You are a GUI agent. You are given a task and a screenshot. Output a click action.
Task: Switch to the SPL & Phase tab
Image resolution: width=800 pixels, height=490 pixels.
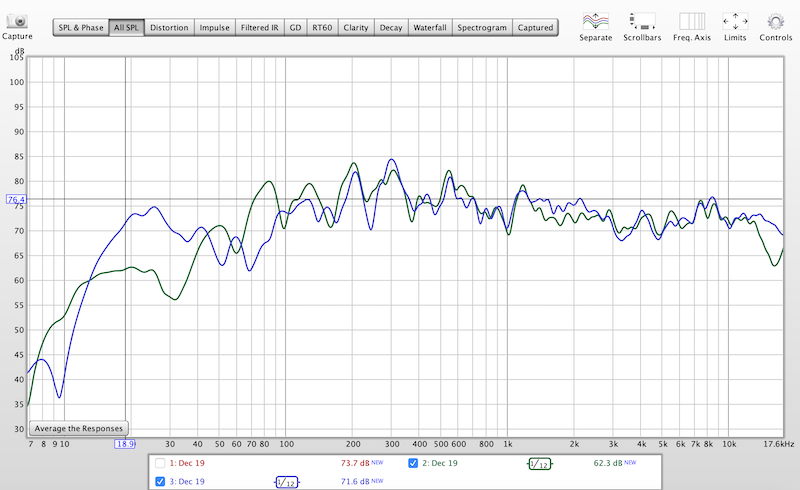pos(80,28)
